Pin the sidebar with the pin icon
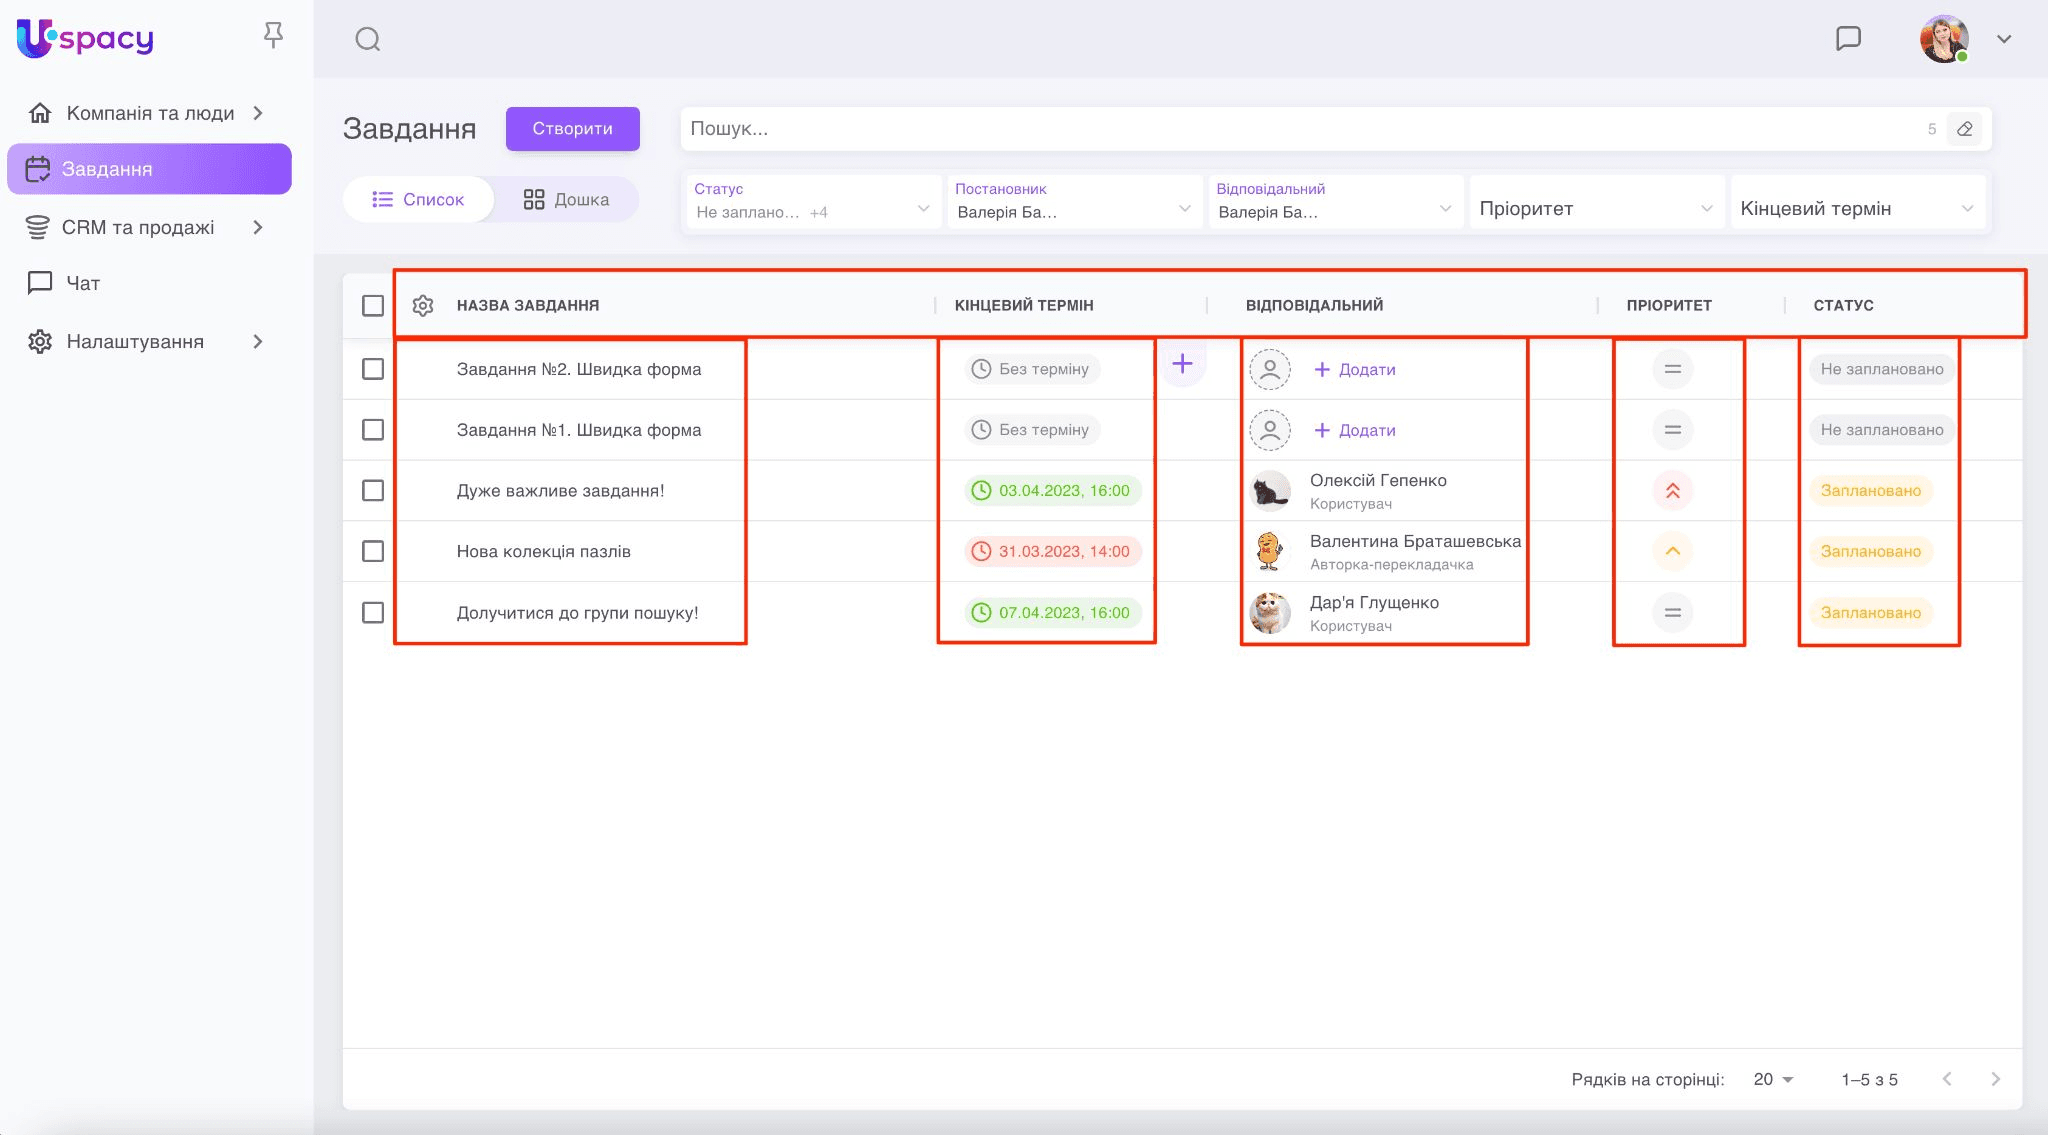This screenshot has height=1135, width=2048. pos(273,36)
